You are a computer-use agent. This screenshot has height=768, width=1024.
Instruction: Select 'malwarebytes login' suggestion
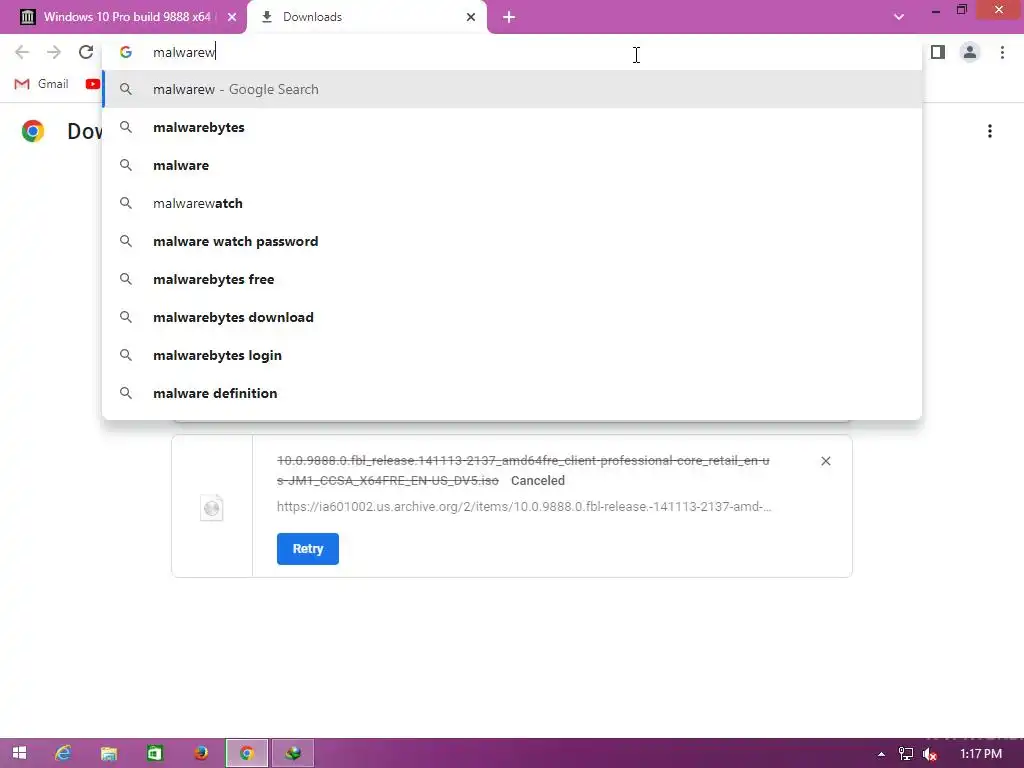(x=512, y=355)
